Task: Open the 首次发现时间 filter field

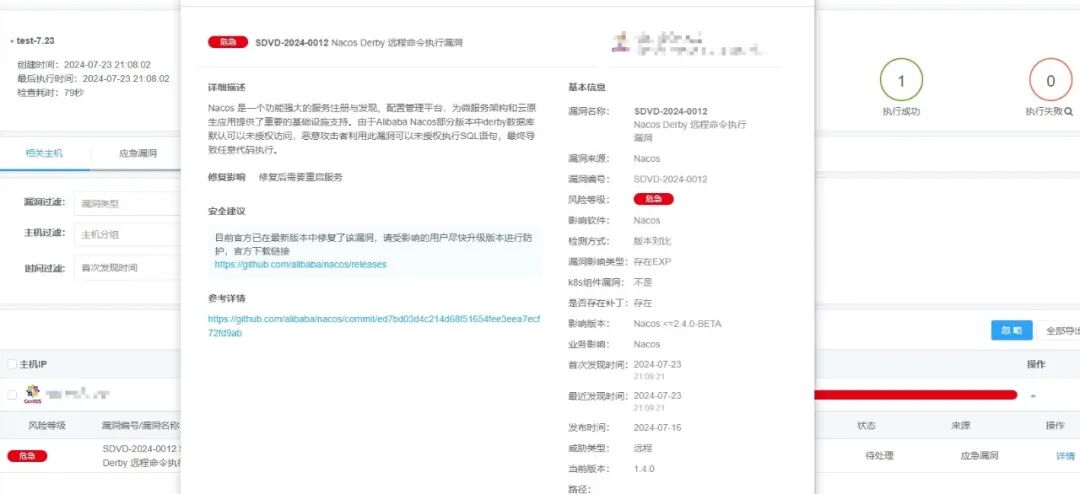Action: tap(127, 267)
